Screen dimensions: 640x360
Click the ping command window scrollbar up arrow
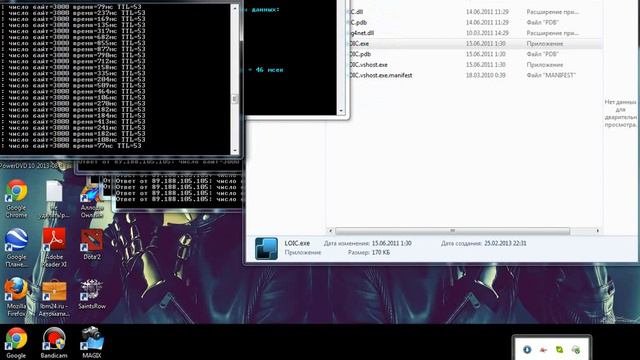235,8
